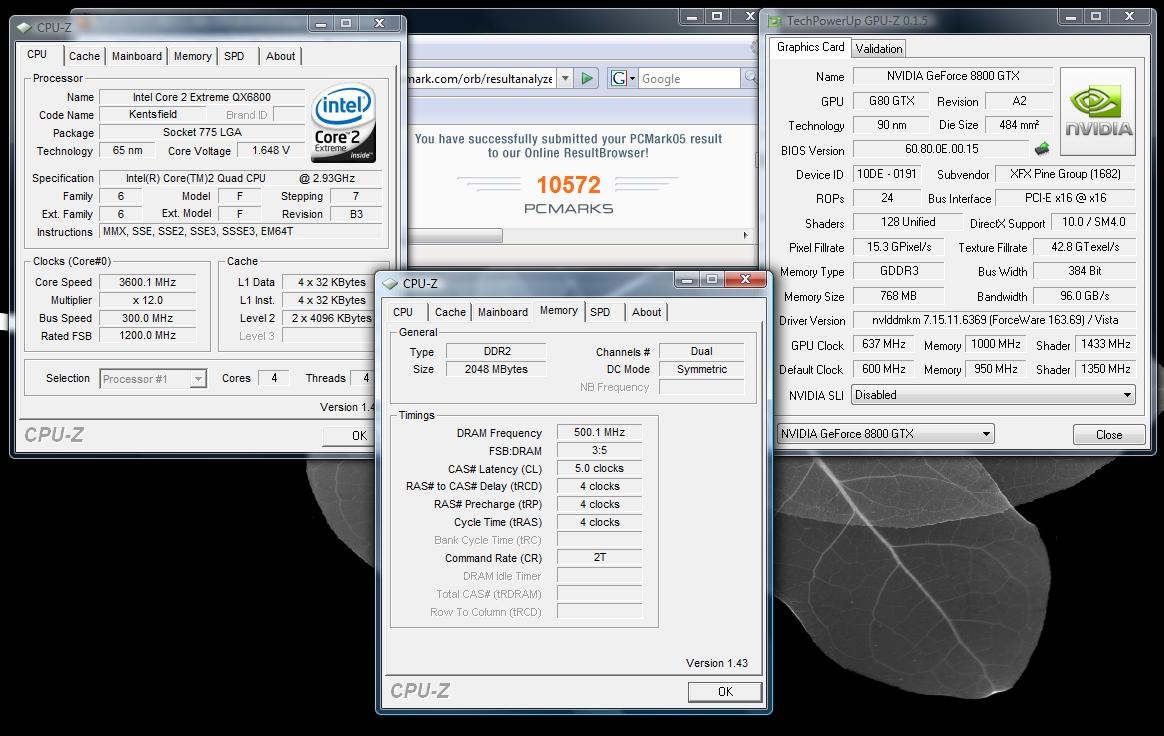The image size is (1164, 736).
Task: Click the DRAM Frequency 500.1 MHz value
Action: [x=599, y=432]
